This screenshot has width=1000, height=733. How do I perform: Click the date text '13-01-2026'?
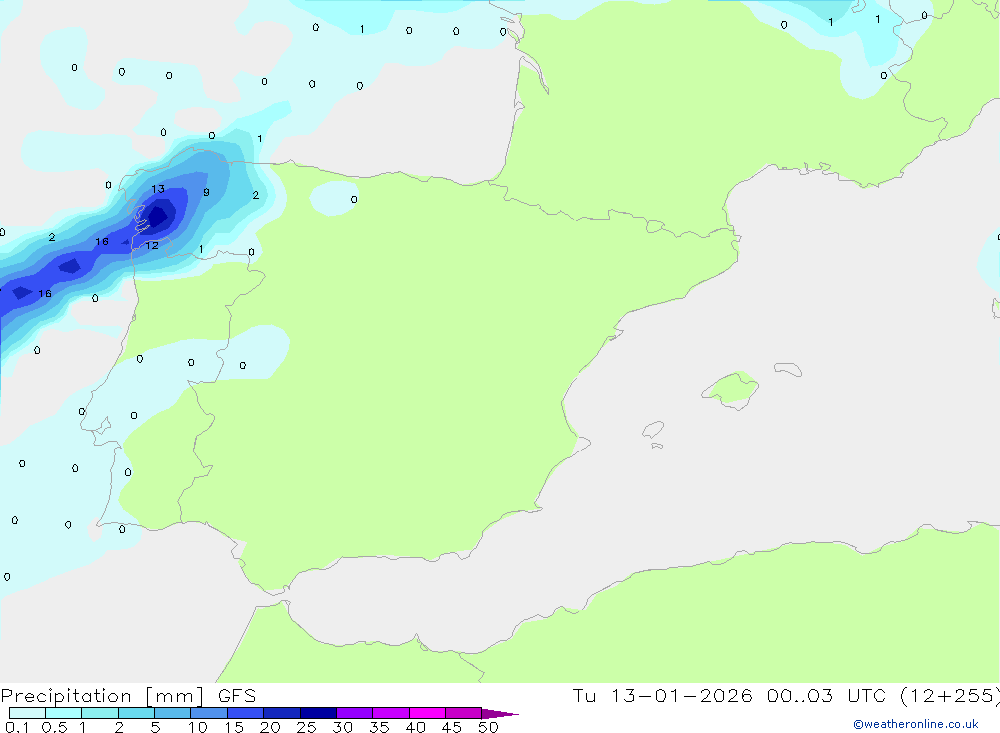click(x=681, y=696)
